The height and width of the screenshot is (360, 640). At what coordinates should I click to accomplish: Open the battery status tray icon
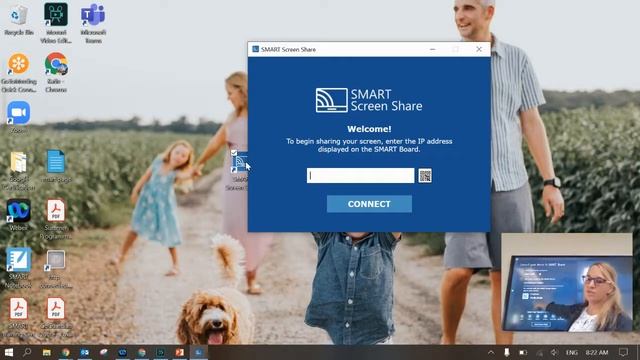click(523, 352)
